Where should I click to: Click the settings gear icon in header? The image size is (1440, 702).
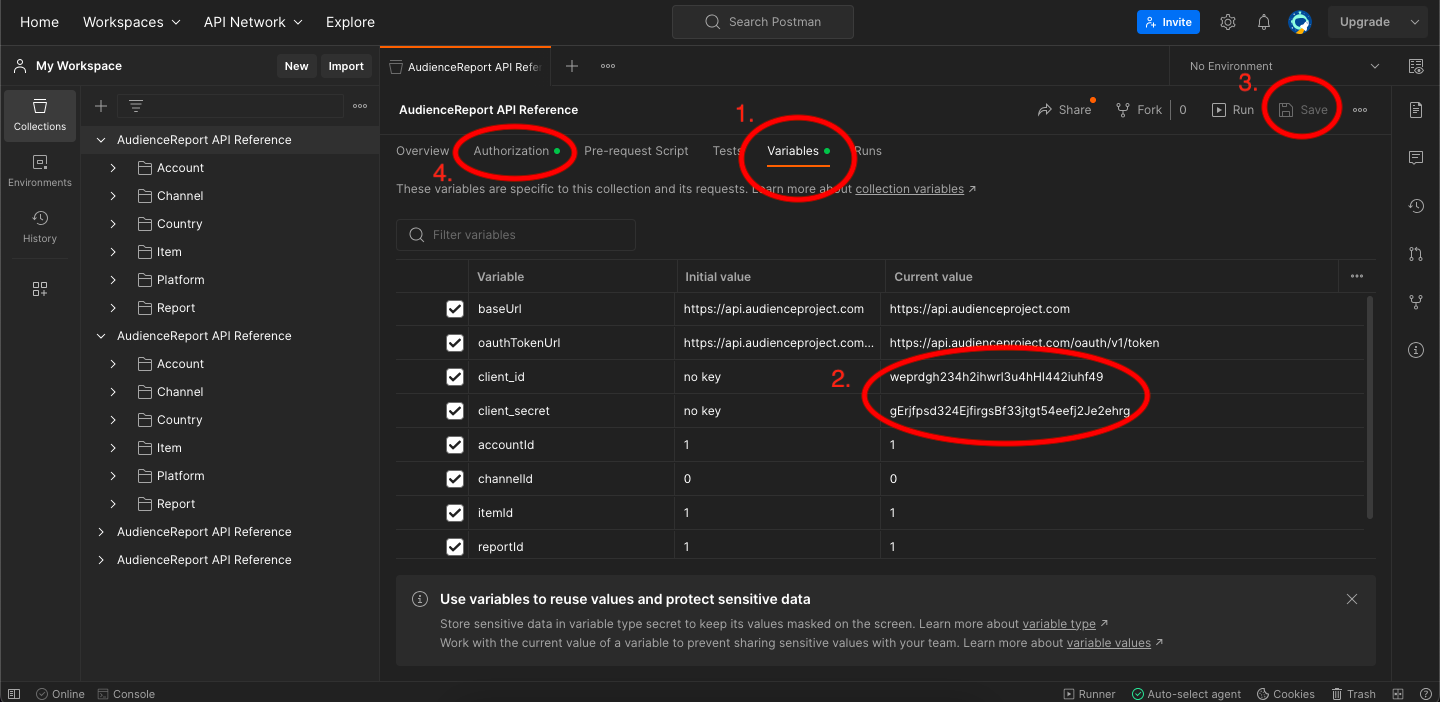tap(1228, 22)
